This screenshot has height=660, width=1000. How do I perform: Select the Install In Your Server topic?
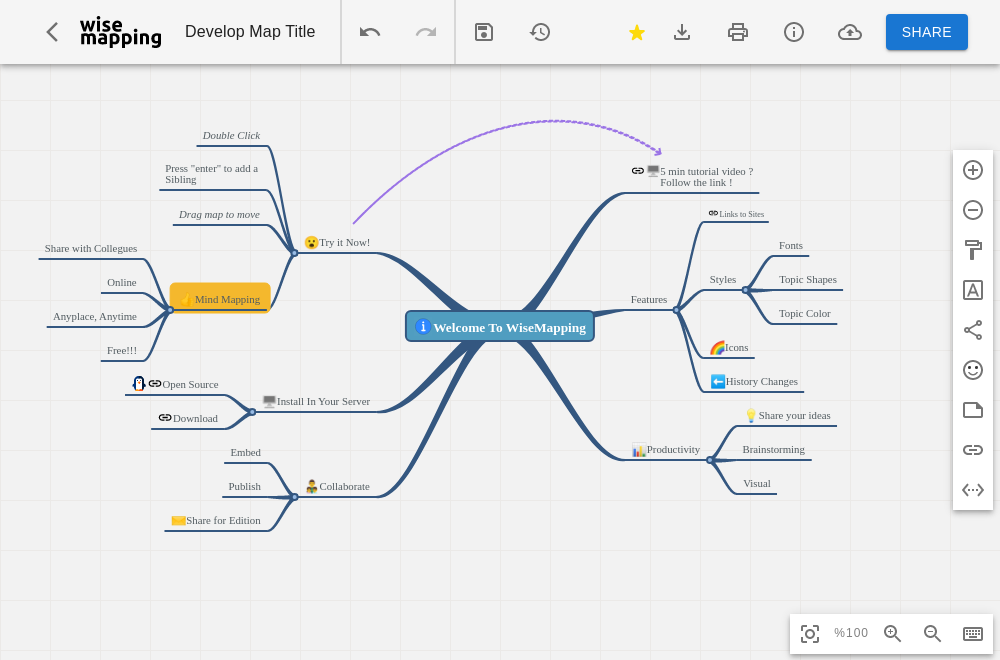pos(316,402)
